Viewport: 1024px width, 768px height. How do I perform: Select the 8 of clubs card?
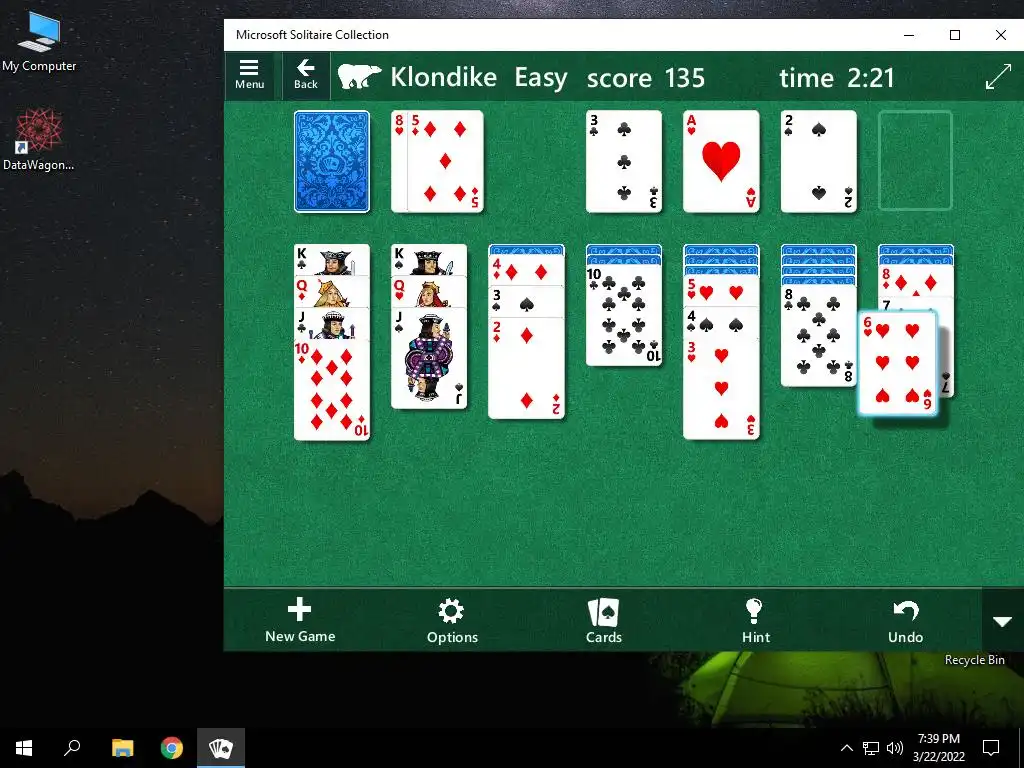pos(818,336)
